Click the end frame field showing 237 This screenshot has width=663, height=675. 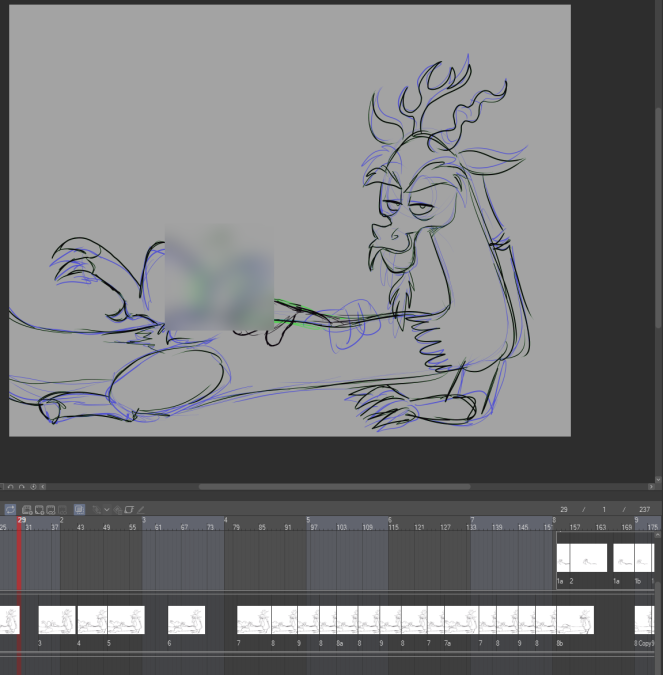(x=644, y=510)
